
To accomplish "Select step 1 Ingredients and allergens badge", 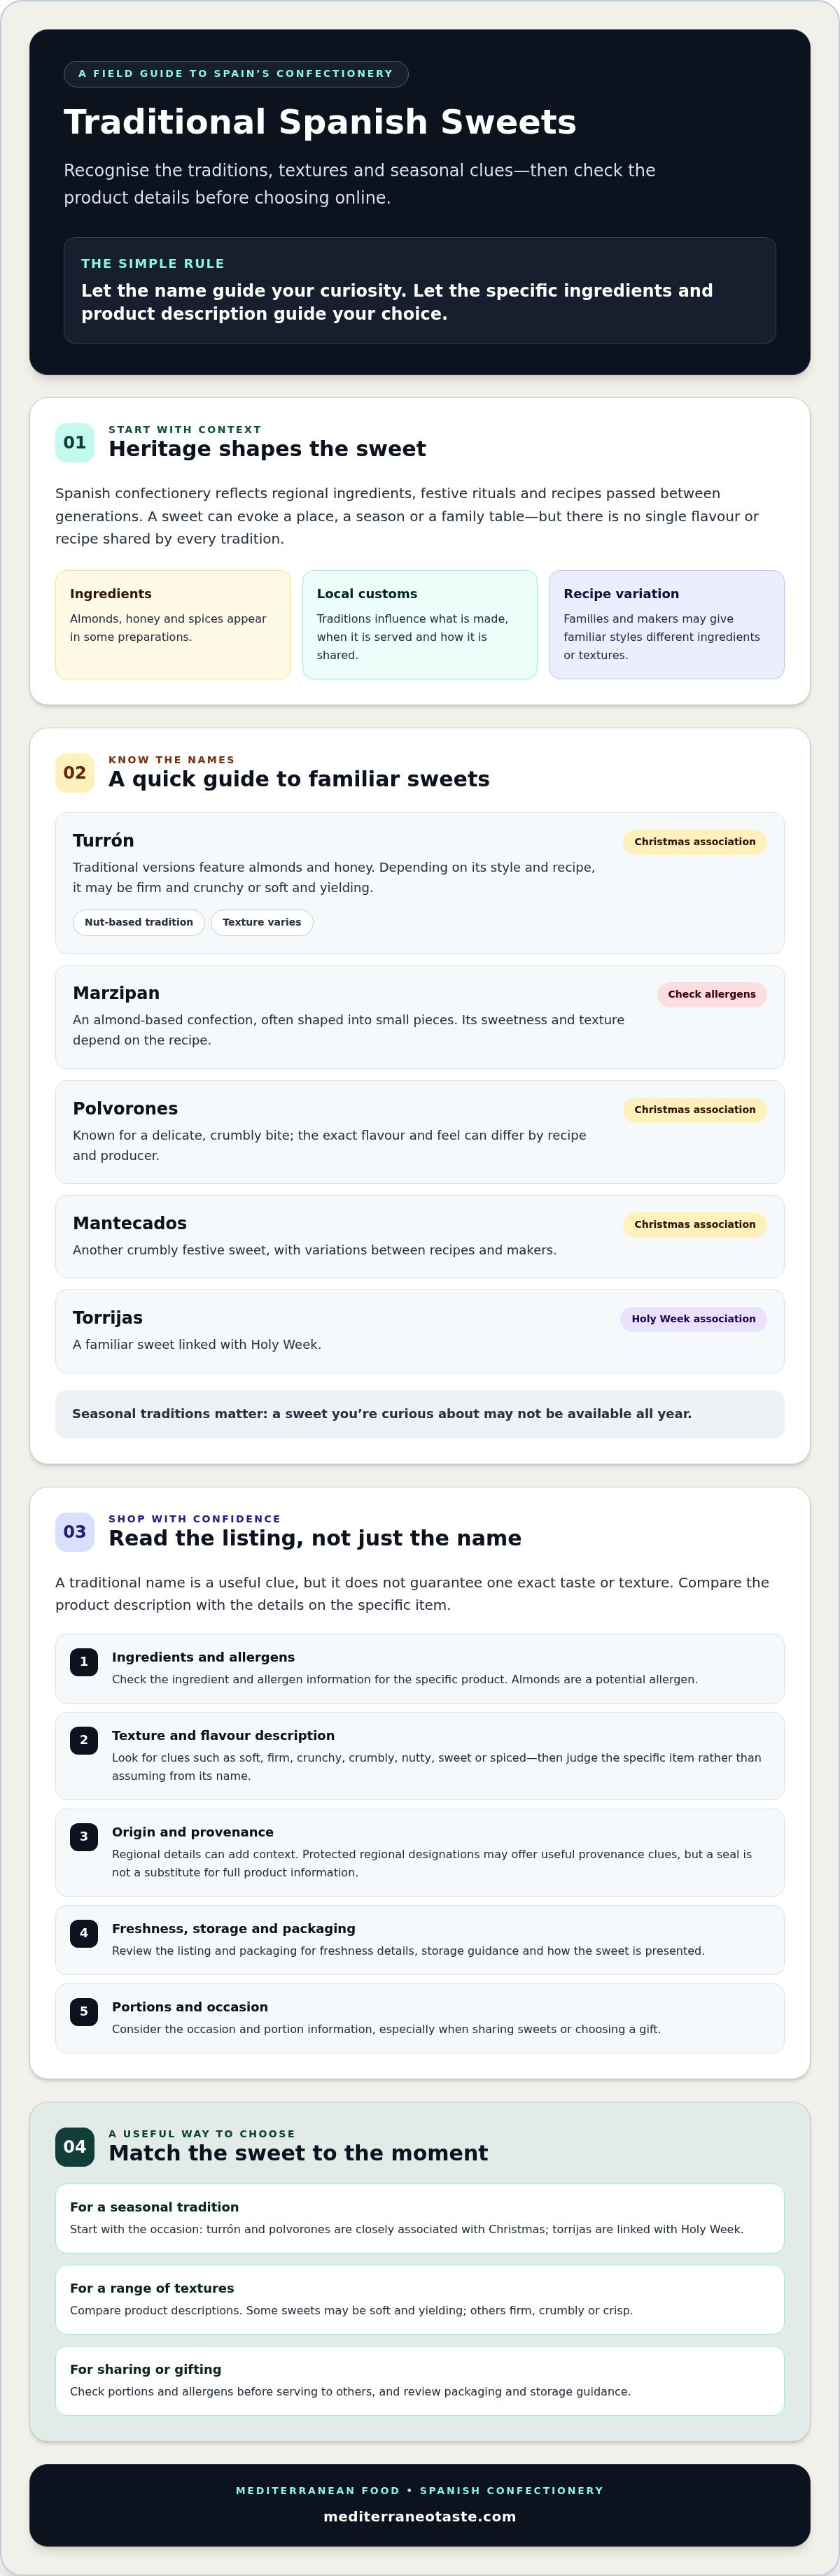I will tap(84, 1662).
